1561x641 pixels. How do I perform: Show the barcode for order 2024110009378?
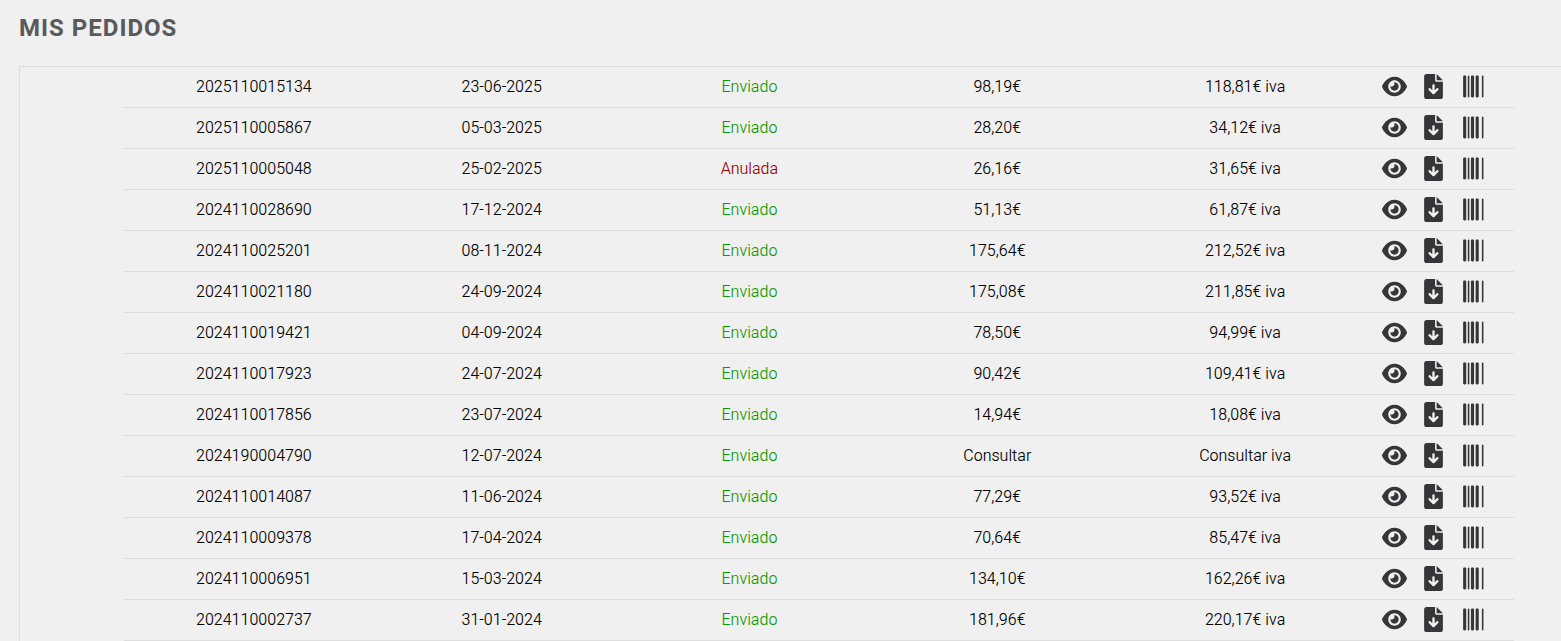[1473, 538]
